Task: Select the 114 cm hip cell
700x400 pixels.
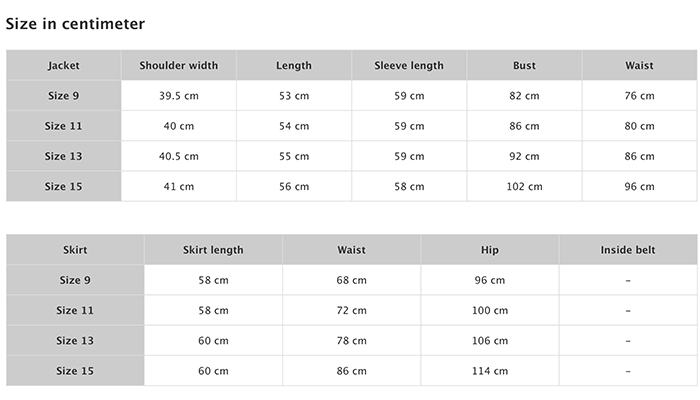Action: point(490,371)
